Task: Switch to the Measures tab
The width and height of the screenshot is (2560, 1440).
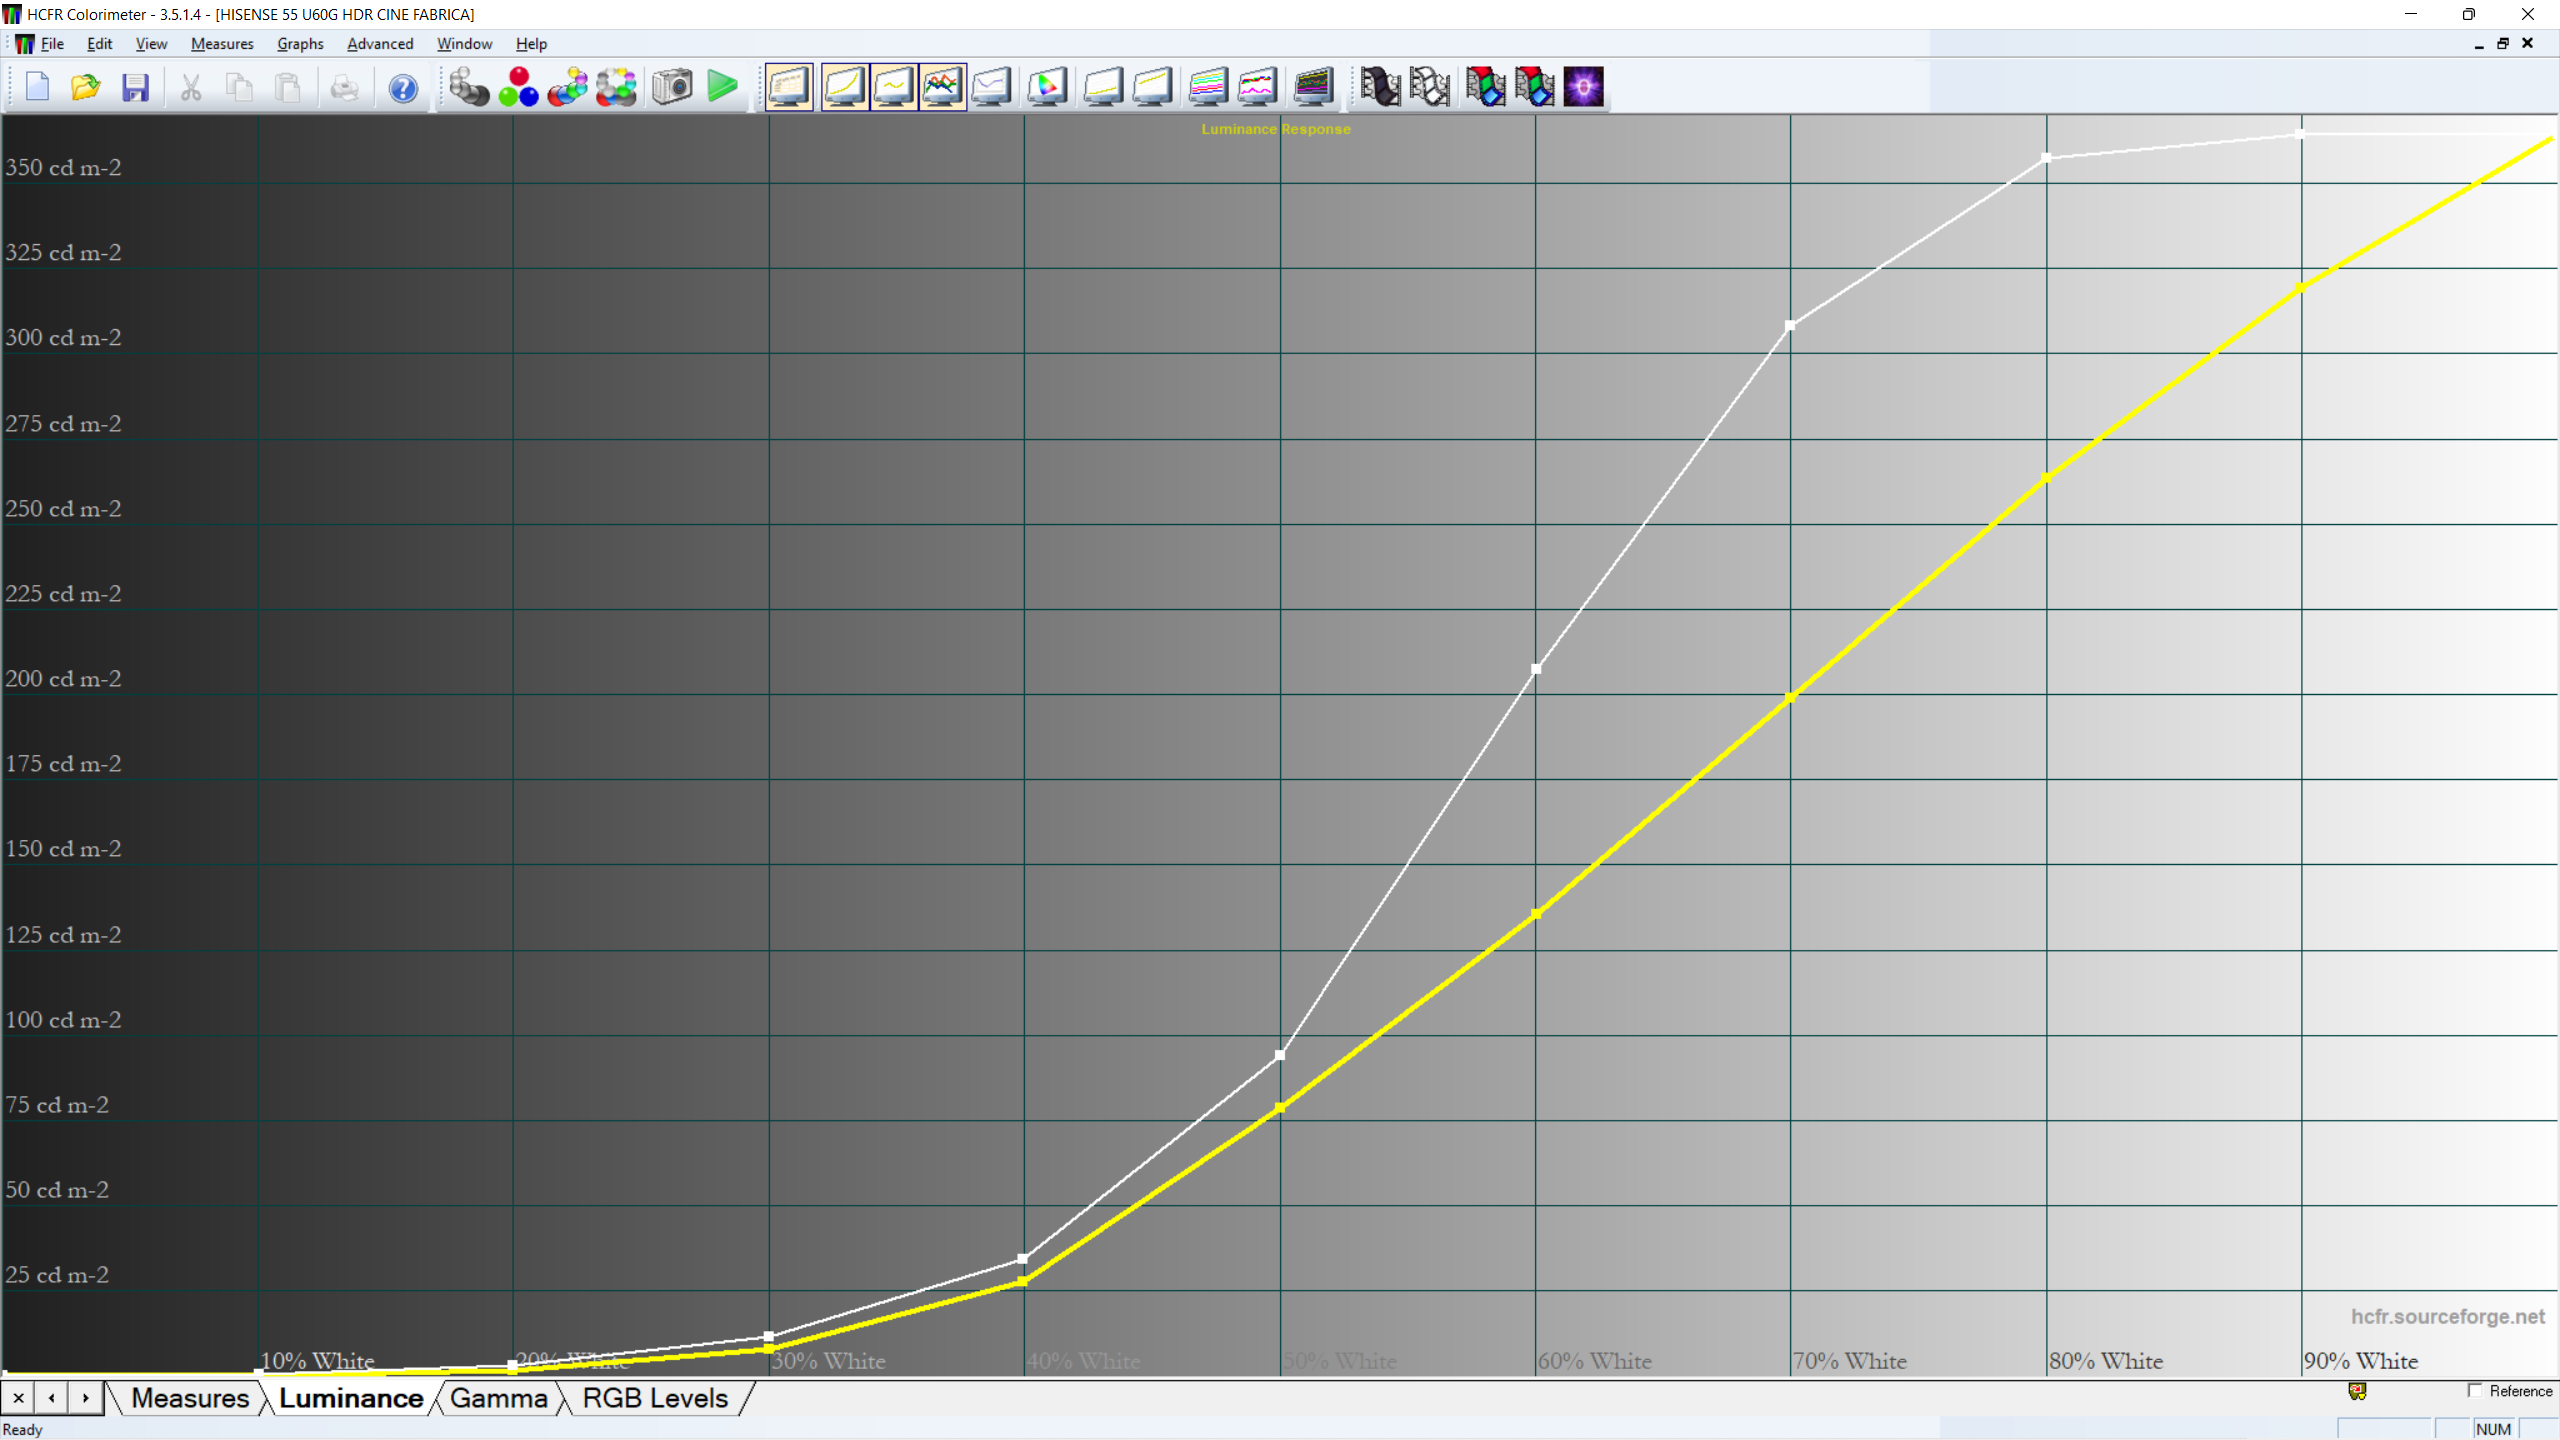Action: coord(189,1398)
